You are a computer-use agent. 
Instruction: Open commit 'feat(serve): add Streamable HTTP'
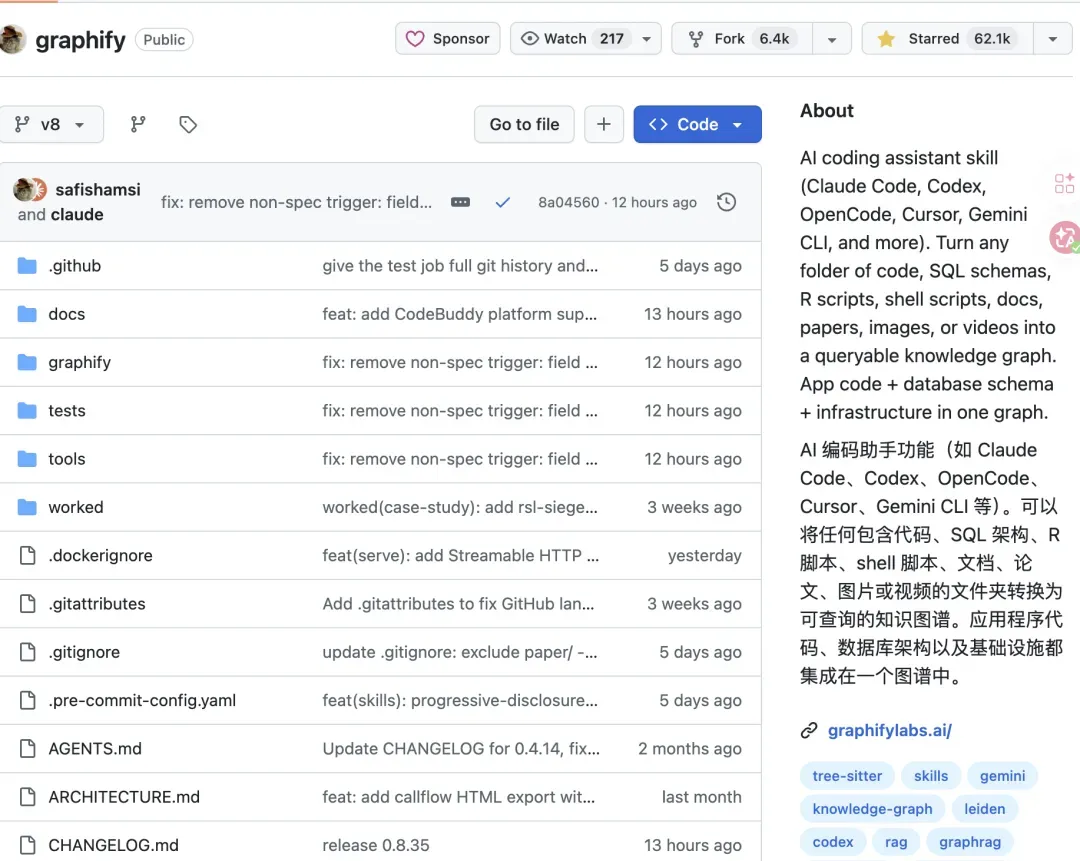(x=461, y=555)
